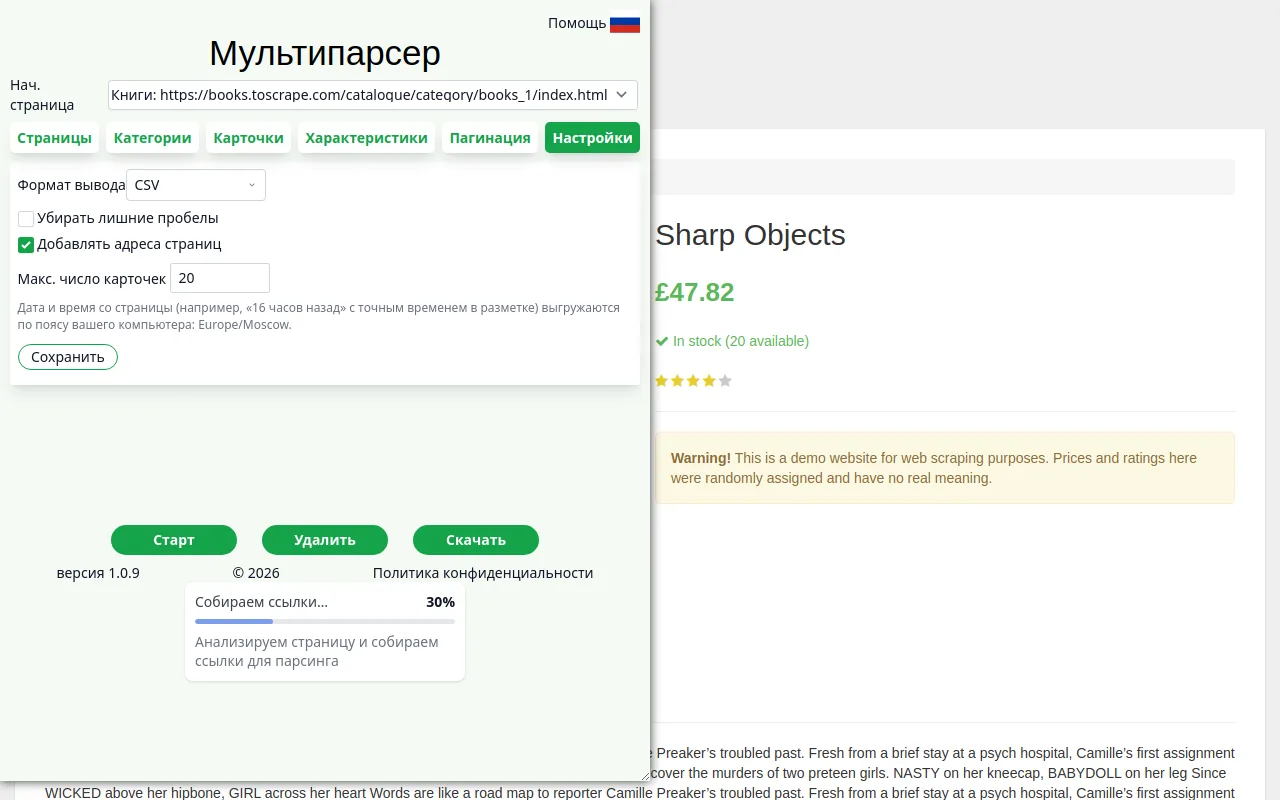Click the "Sharp Objects" book title
Screen dimensions: 1280x800
[750, 235]
